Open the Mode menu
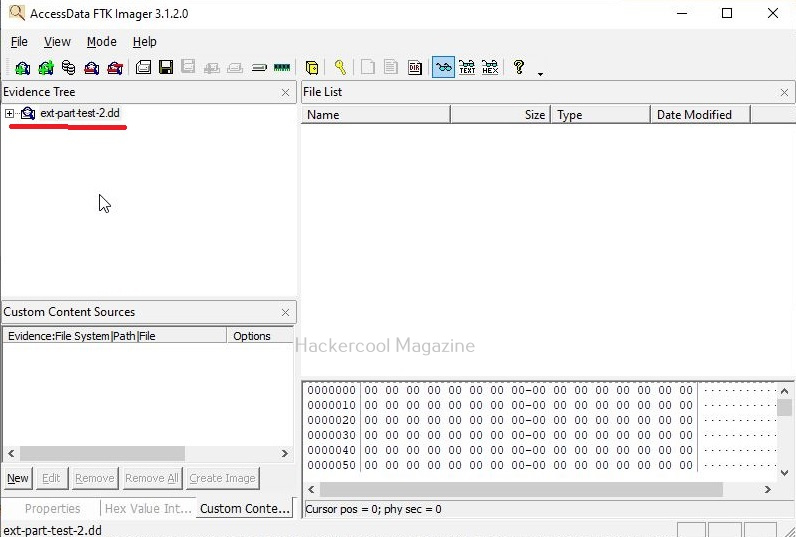This screenshot has width=796, height=537. pyautogui.click(x=101, y=42)
